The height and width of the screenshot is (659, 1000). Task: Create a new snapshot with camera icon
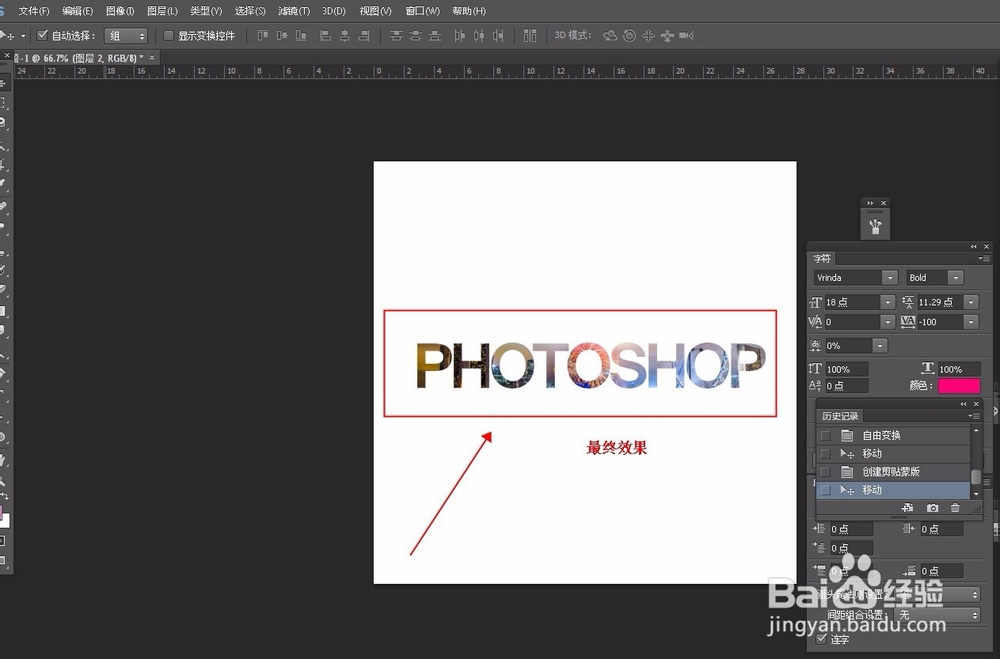click(932, 508)
